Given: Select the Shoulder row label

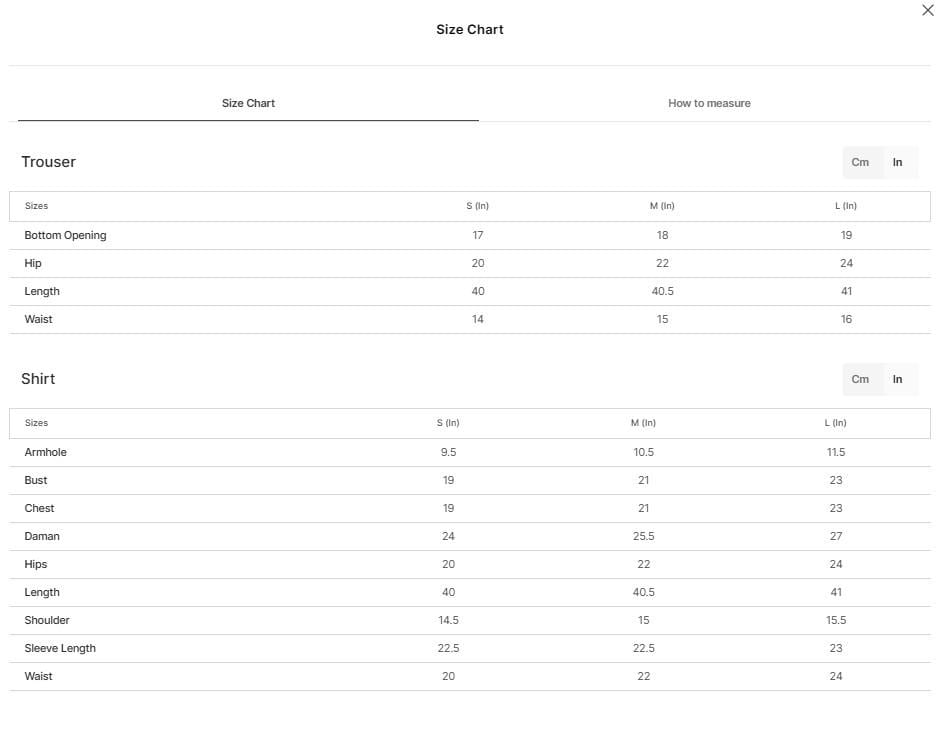Looking at the screenshot, I should click(47, 620).
